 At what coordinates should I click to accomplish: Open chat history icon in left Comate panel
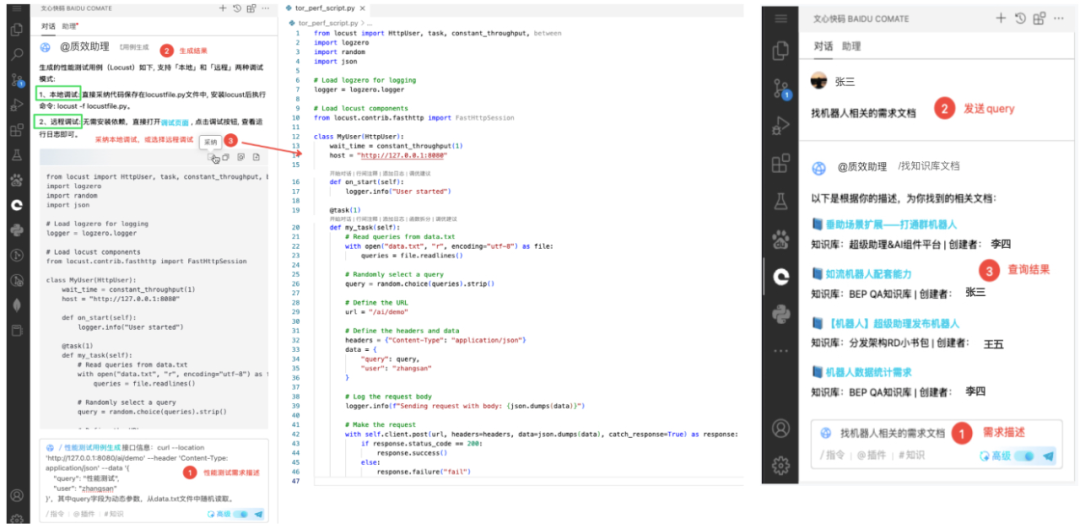point(237,8)
